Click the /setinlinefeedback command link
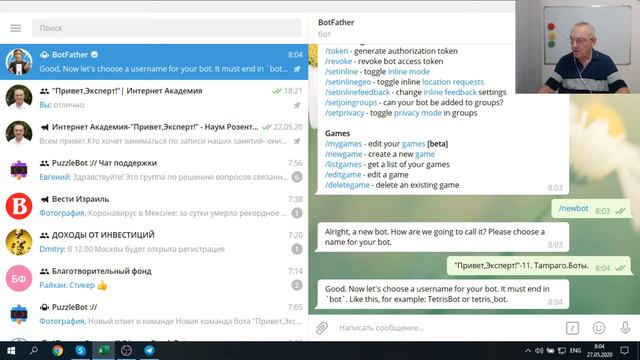Viewport: 640px width, 360px height. (357, 92)
